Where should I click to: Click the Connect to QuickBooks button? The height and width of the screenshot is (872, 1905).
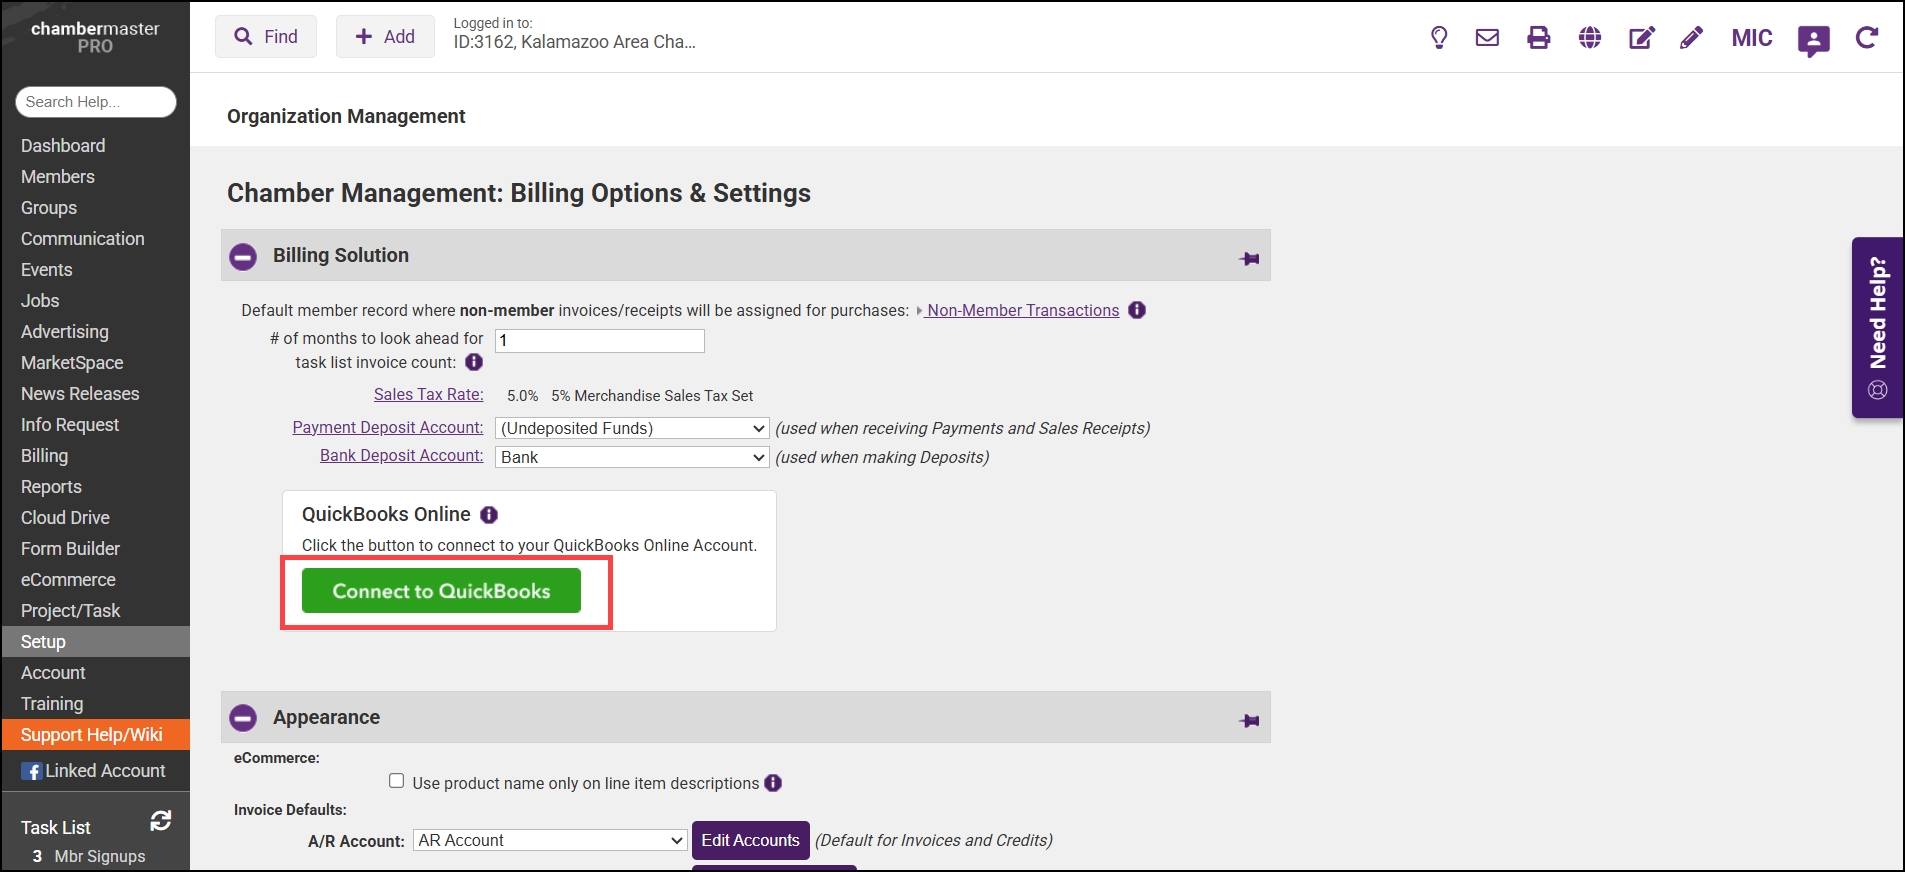(x=441, y=591)
